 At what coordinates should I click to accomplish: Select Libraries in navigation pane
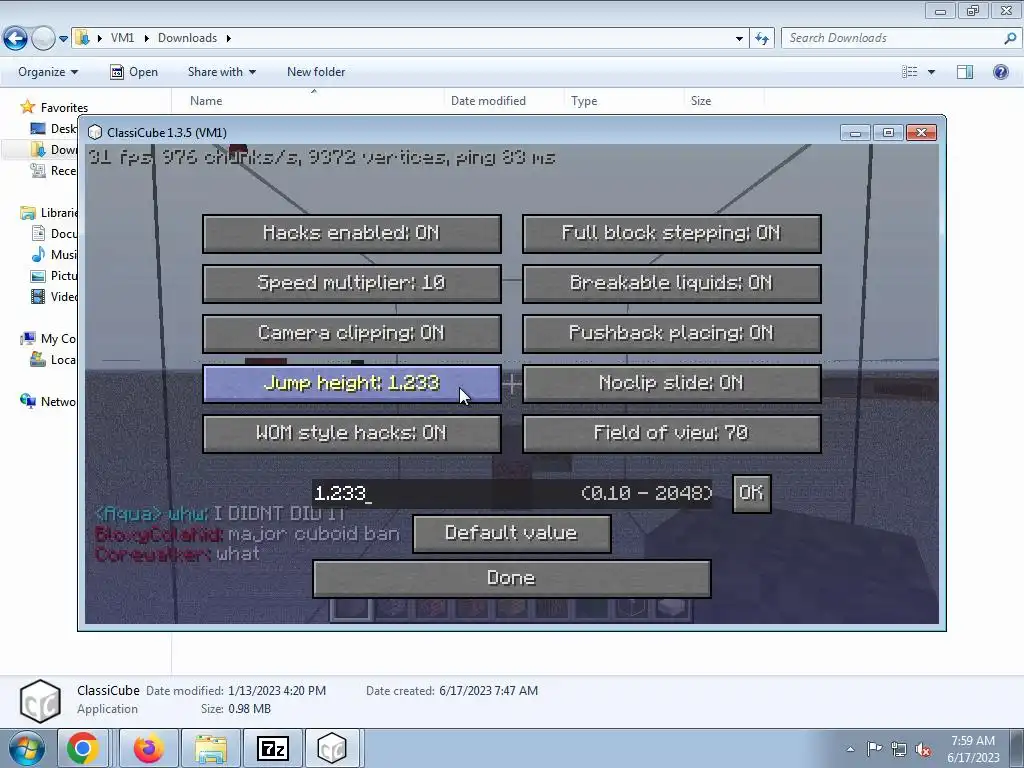[49, 213]
